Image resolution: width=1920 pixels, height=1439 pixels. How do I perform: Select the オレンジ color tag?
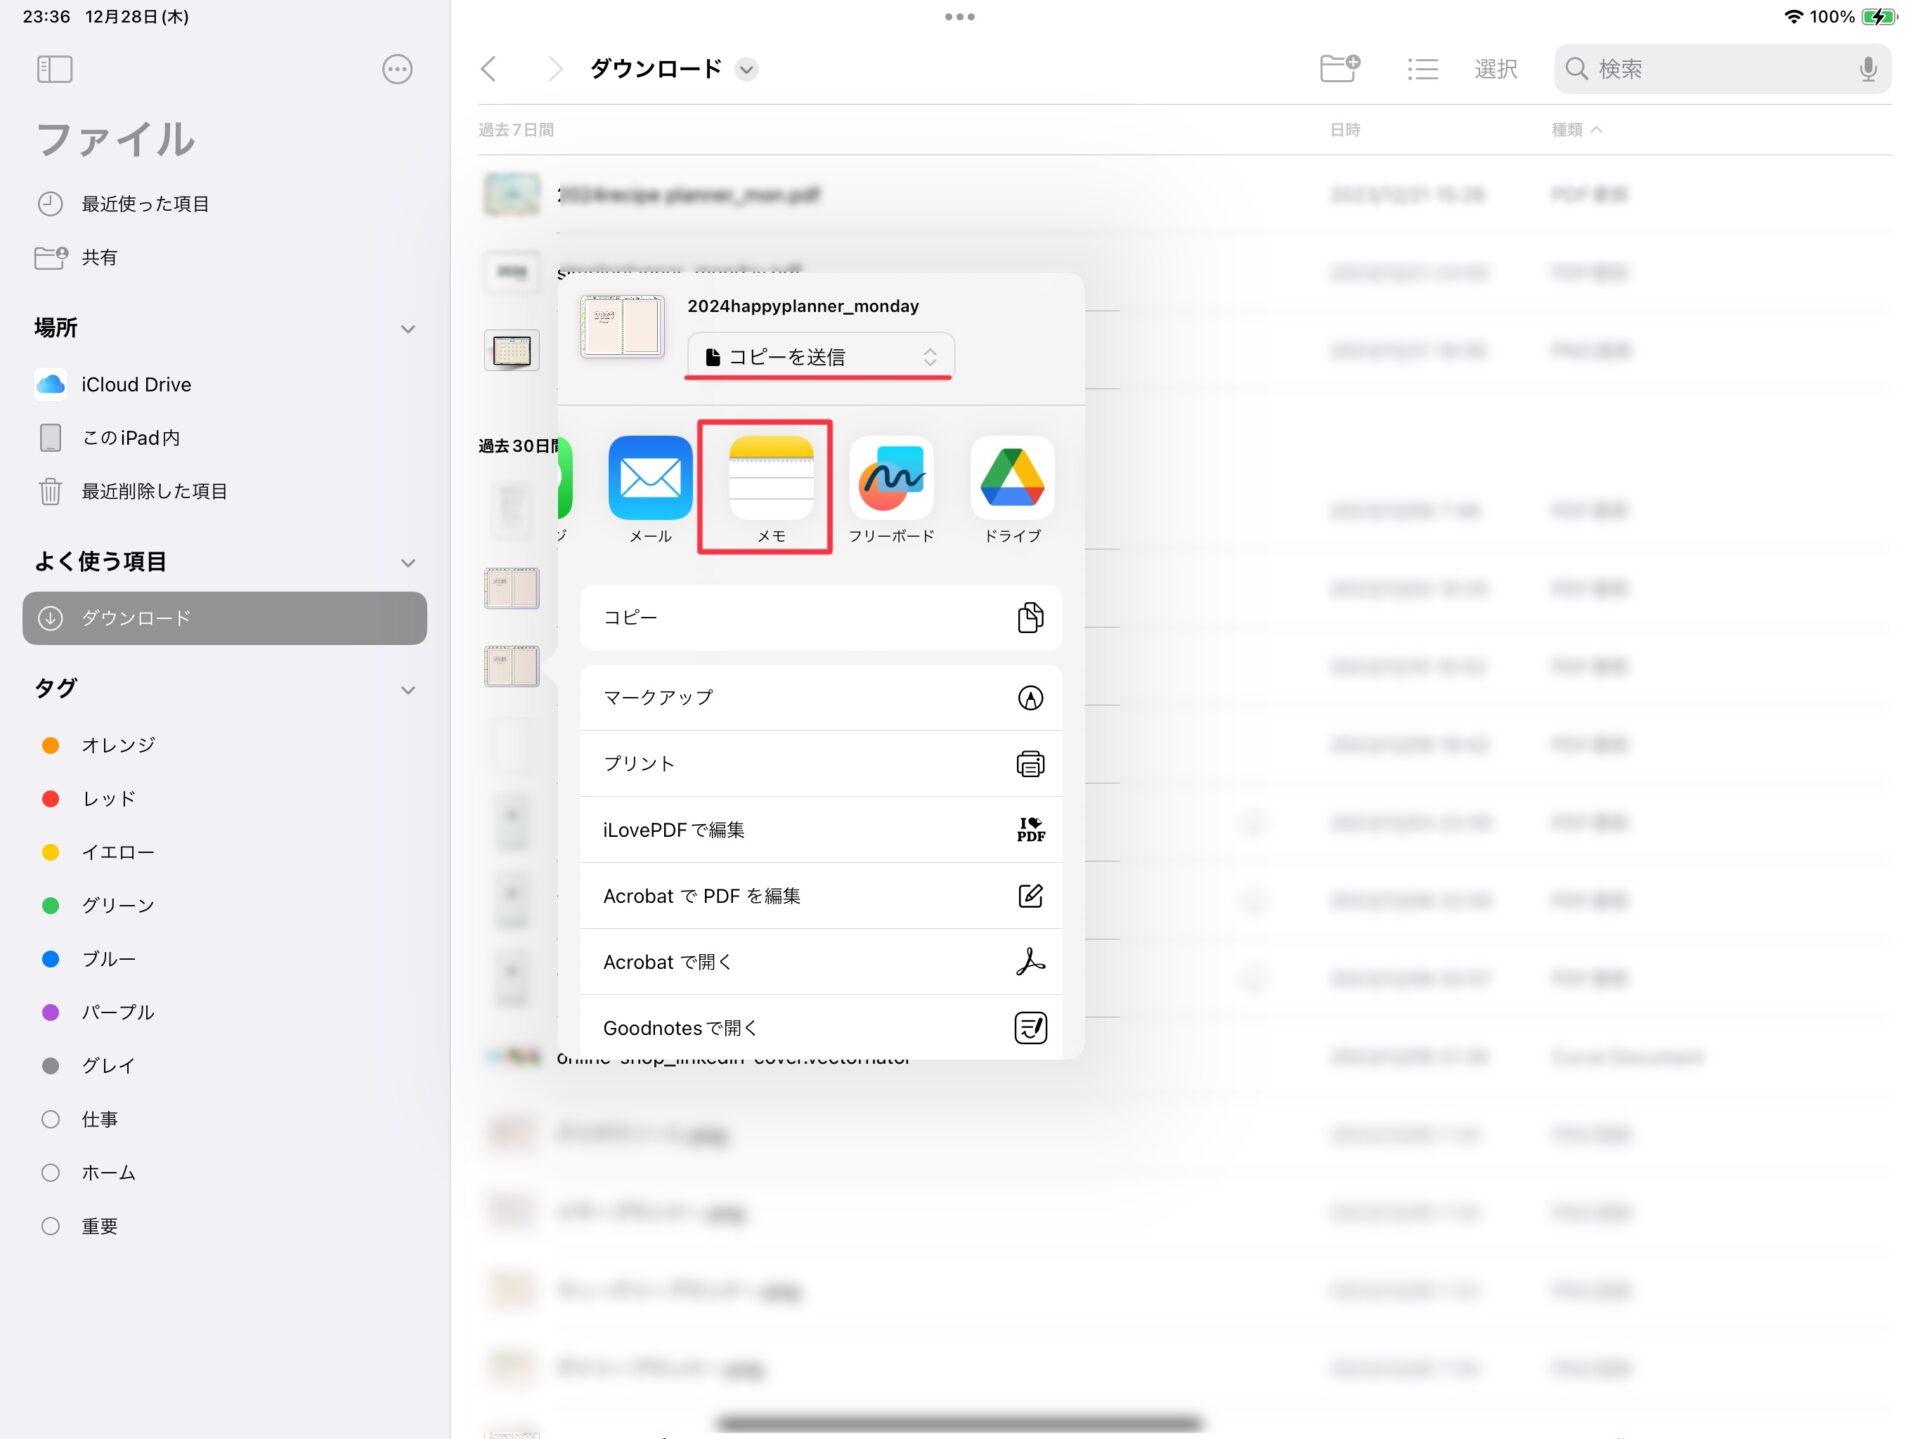click(118, 745)
